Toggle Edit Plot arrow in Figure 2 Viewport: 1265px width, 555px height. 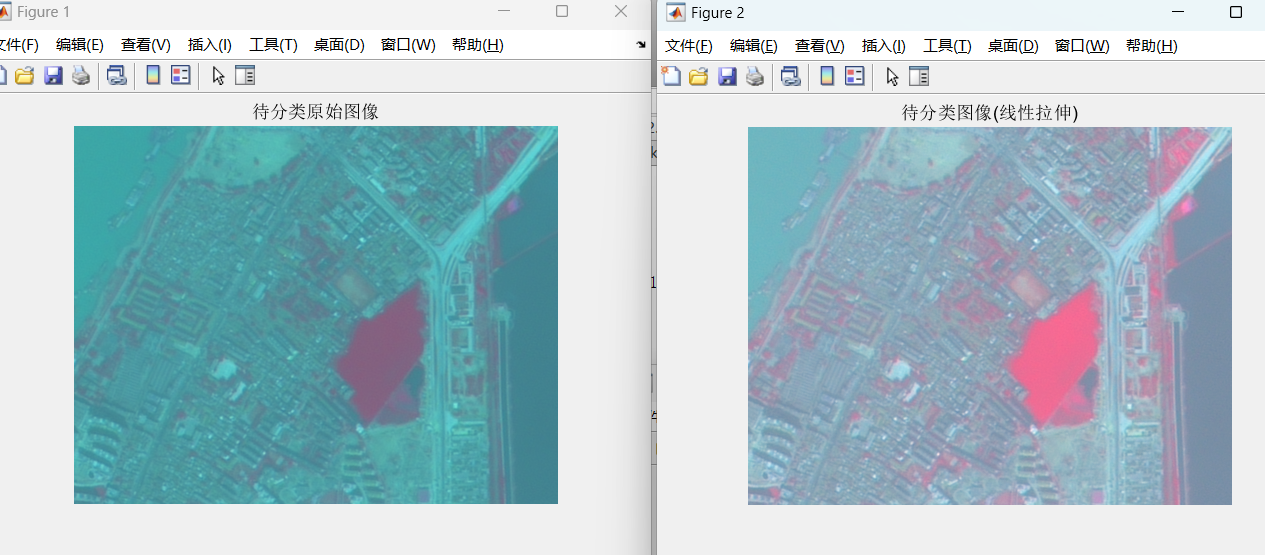click(x=893, y=76)
